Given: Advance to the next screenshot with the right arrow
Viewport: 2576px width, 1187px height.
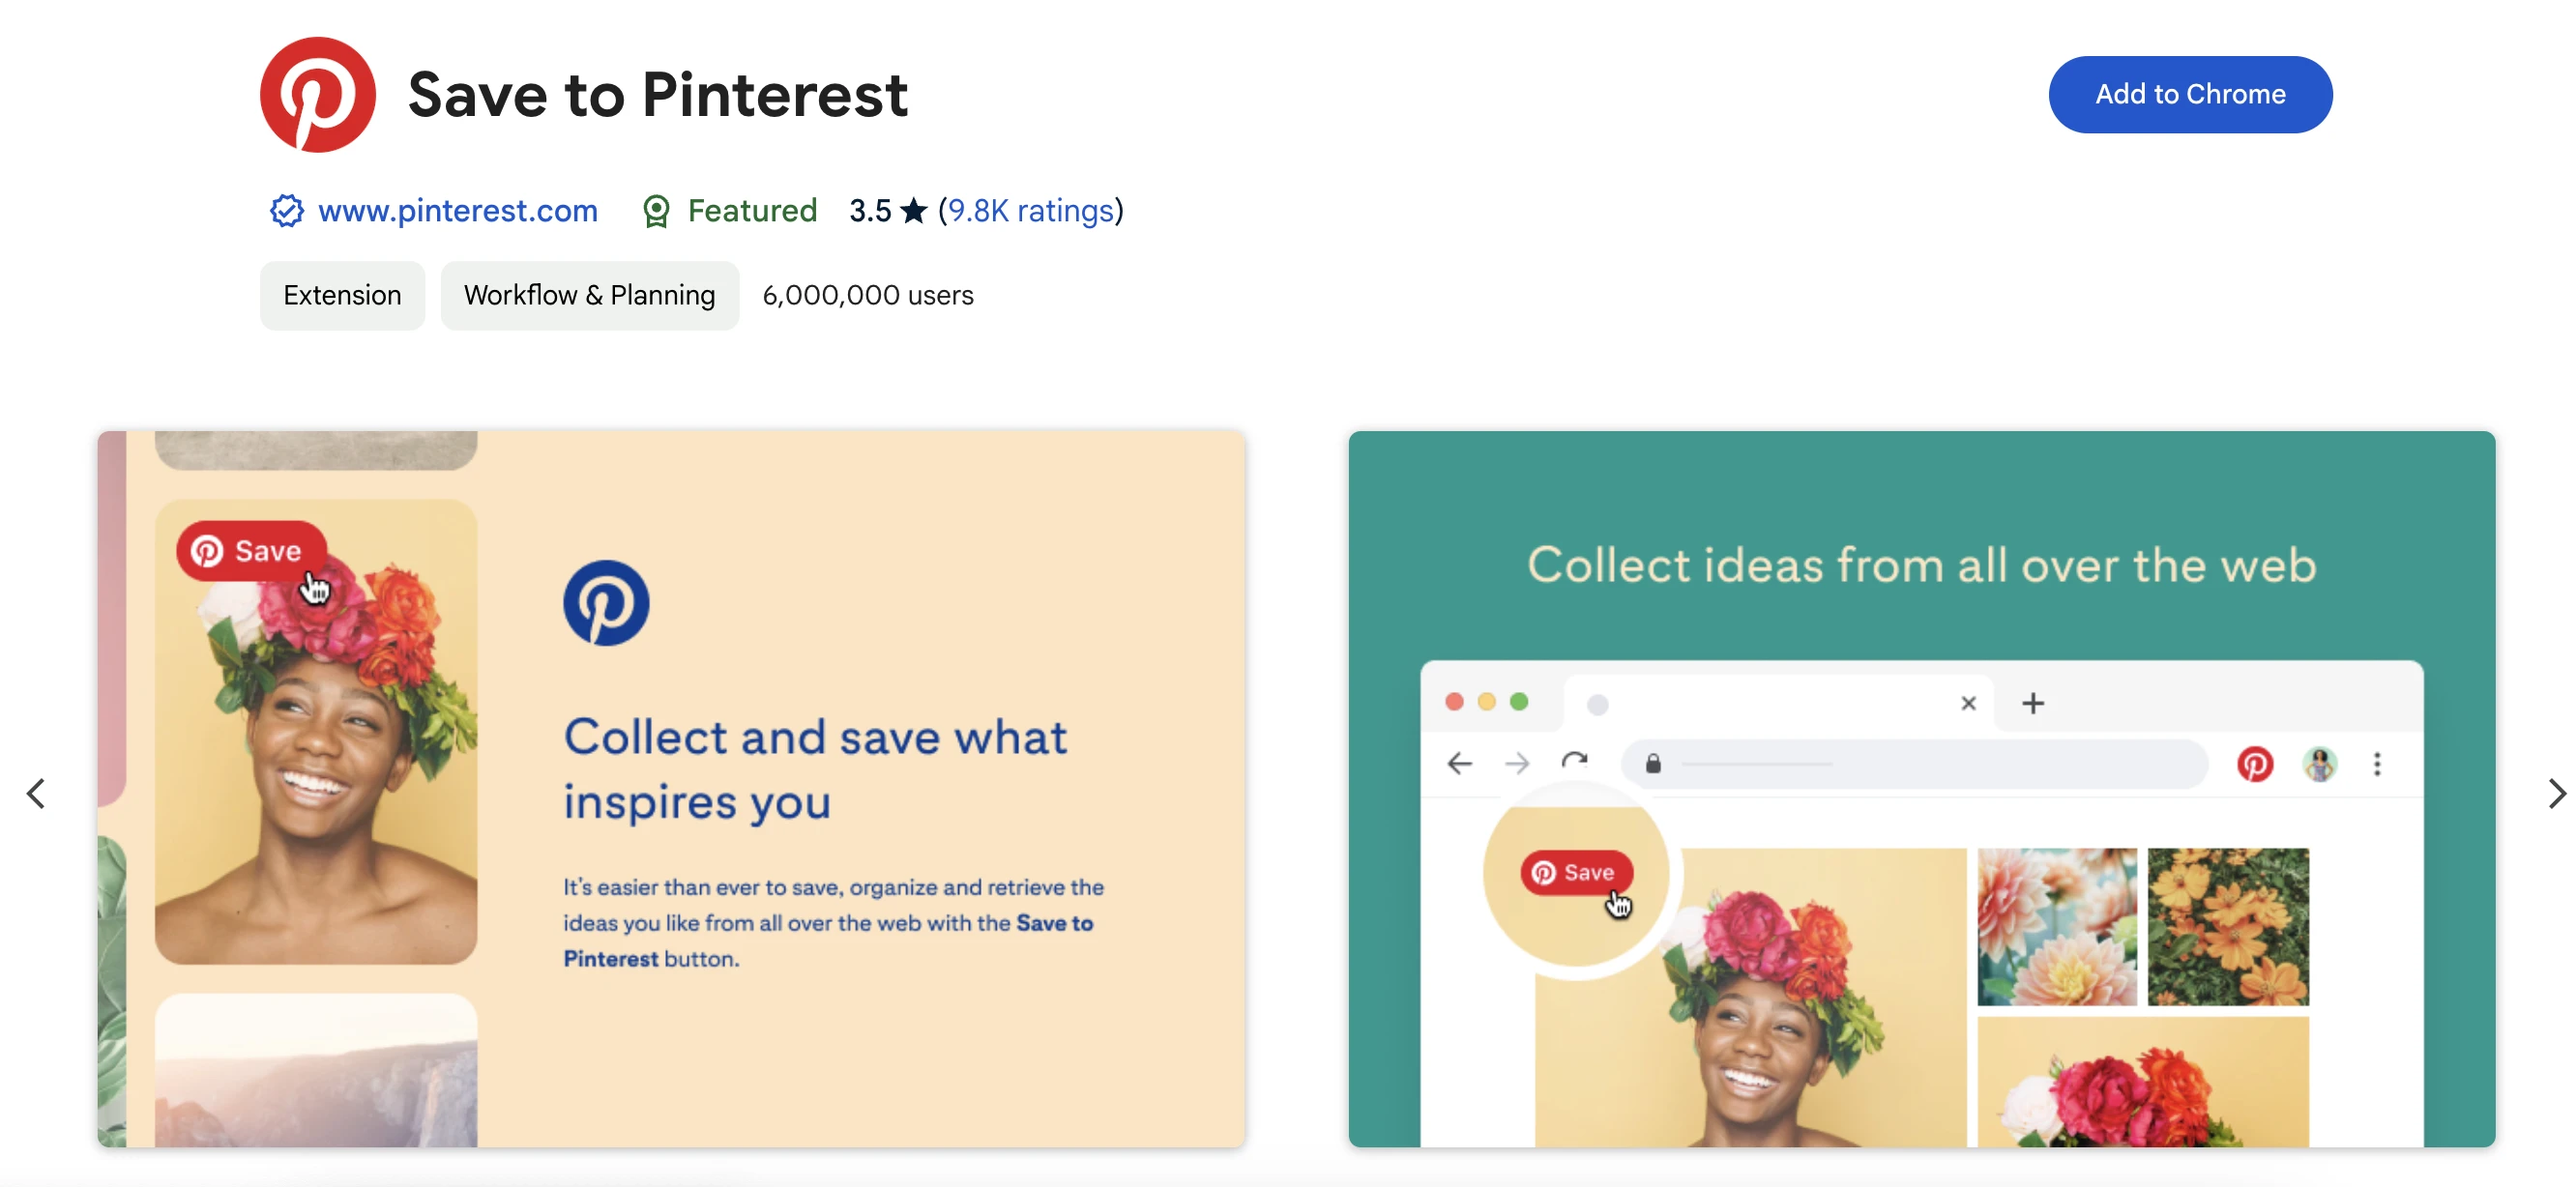Looking at the screenshot, I should (2555, 794).
